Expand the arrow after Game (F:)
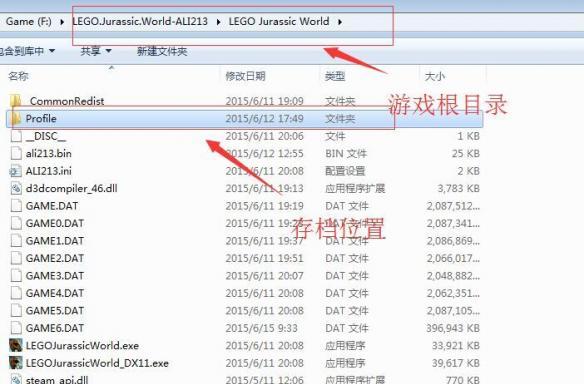This screenshot has height=384, width=584. (62, 22)
